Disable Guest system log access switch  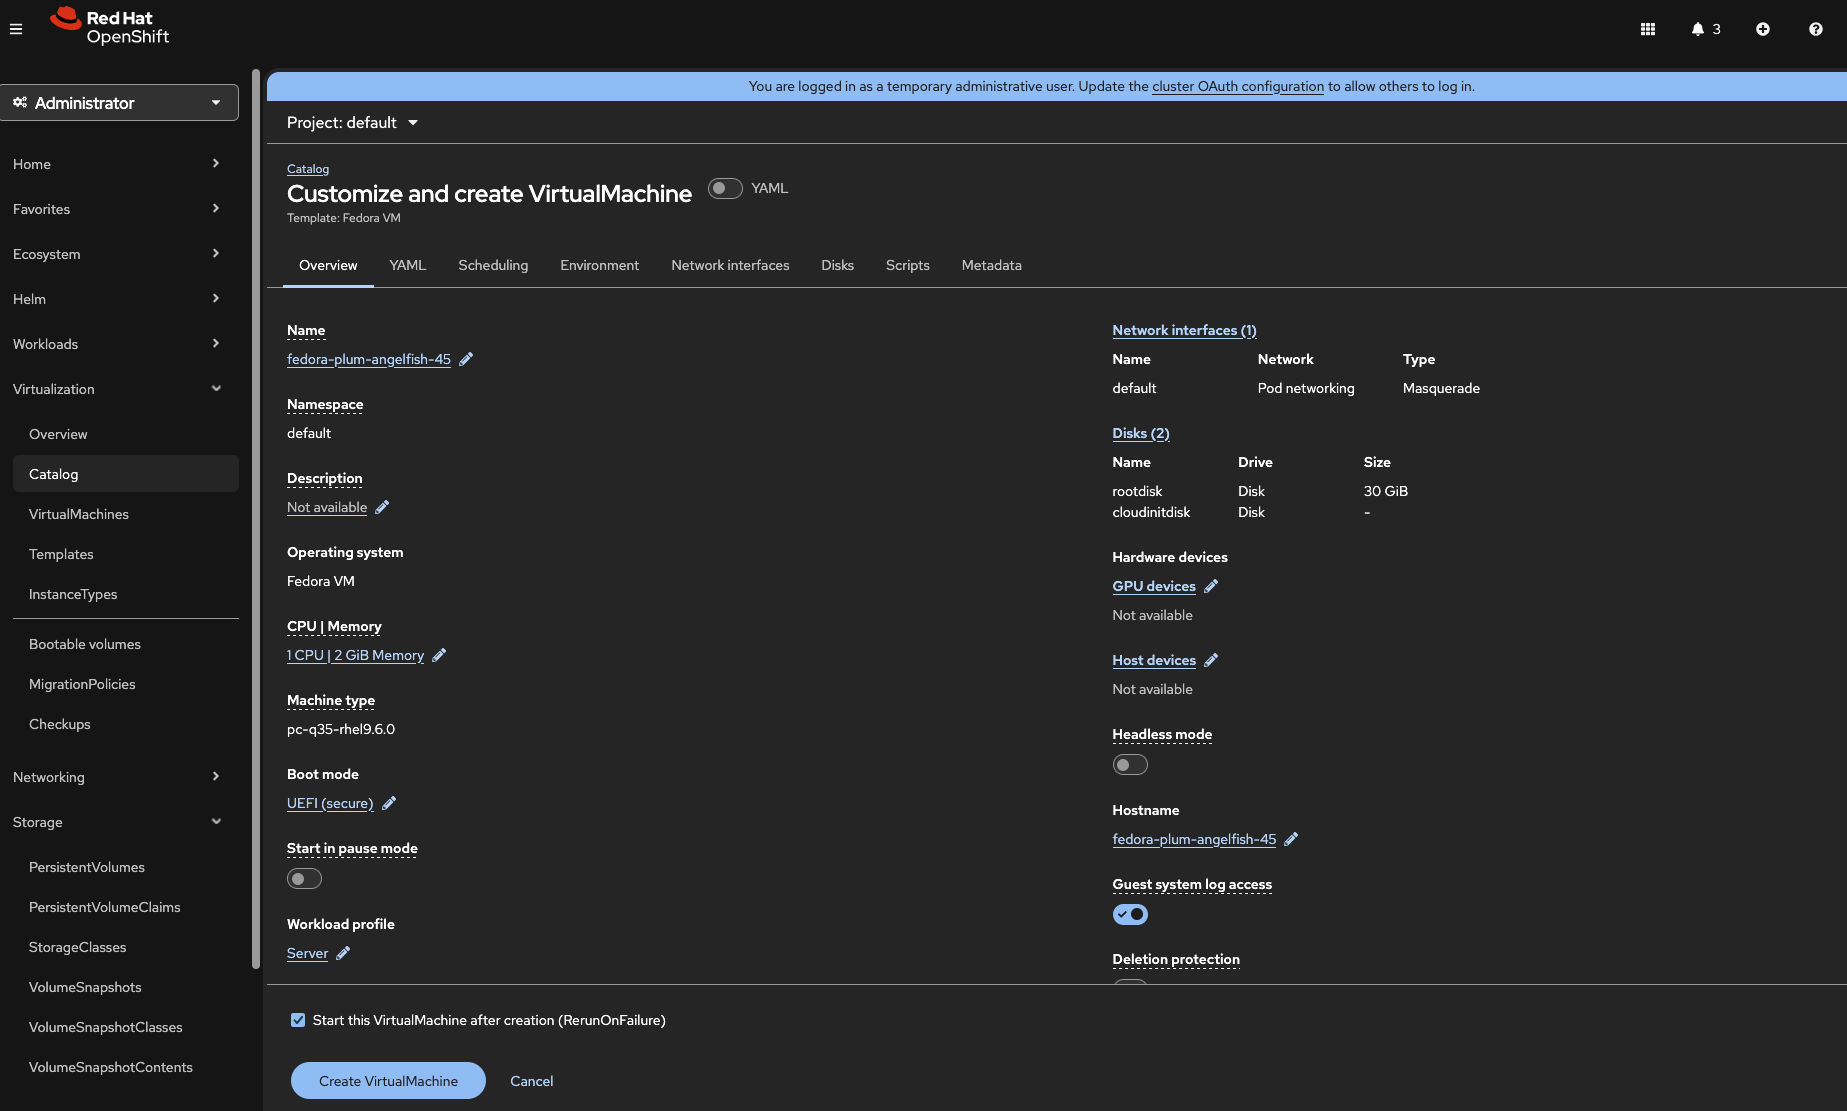(x=1130, y=914)
